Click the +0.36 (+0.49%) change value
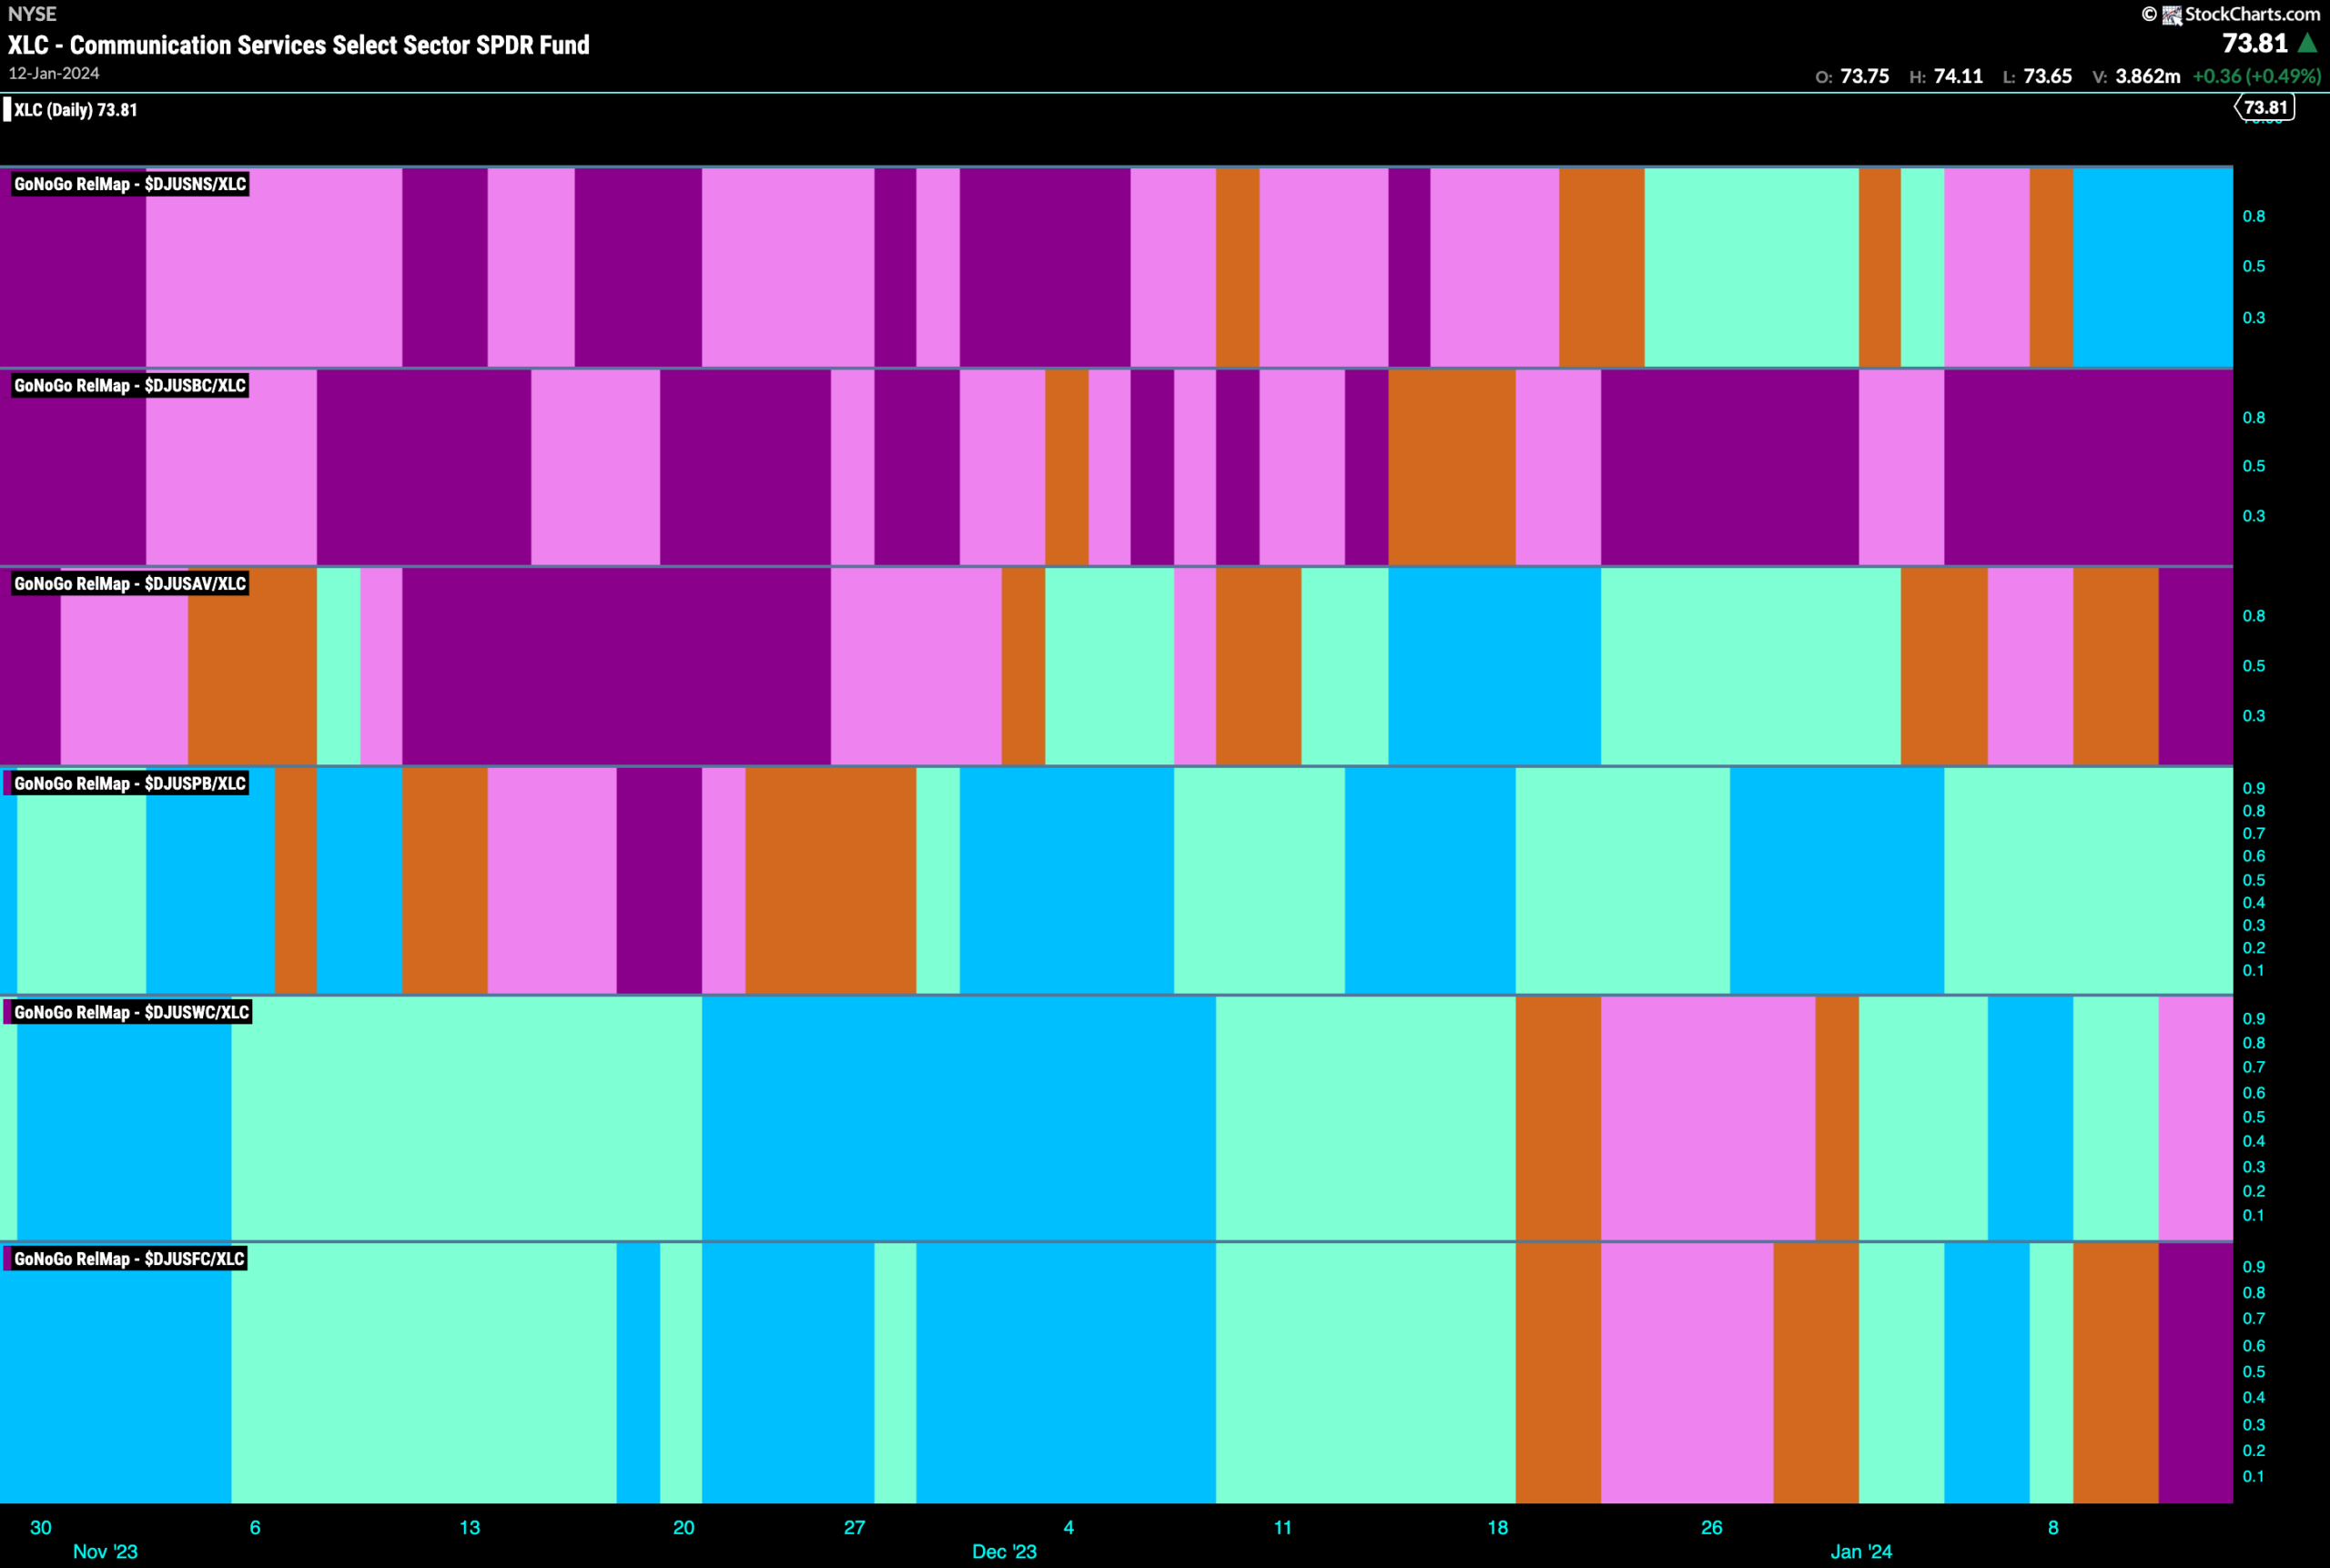 [2256, 76]
